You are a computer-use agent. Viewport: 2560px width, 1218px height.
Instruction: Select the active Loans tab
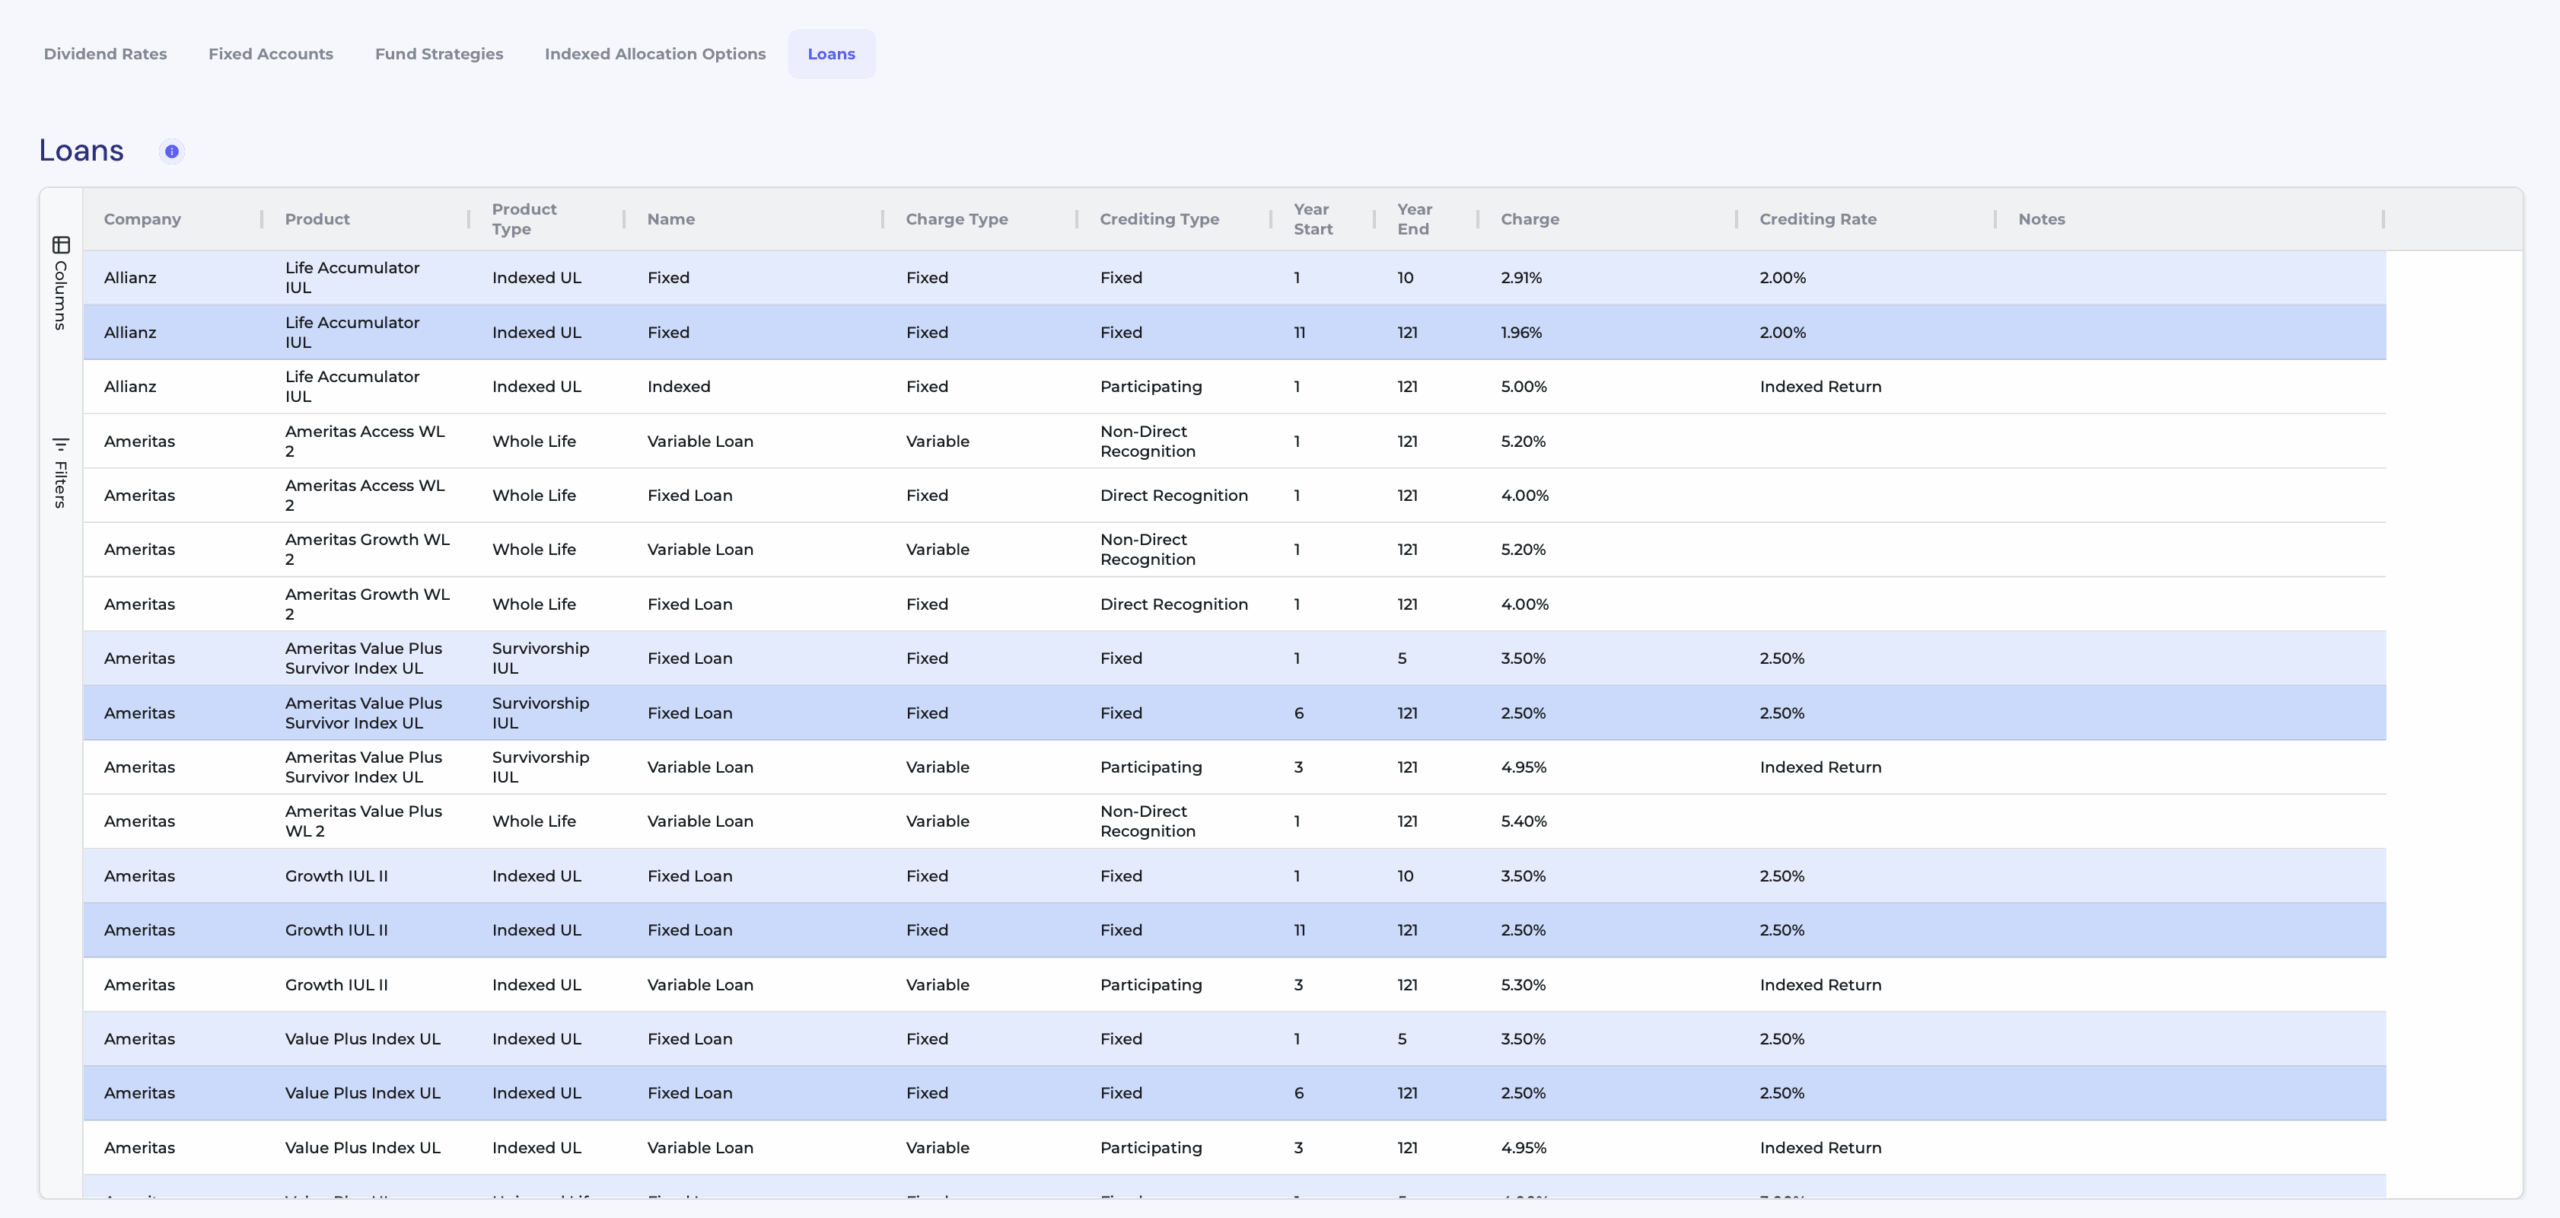point(831,54)
